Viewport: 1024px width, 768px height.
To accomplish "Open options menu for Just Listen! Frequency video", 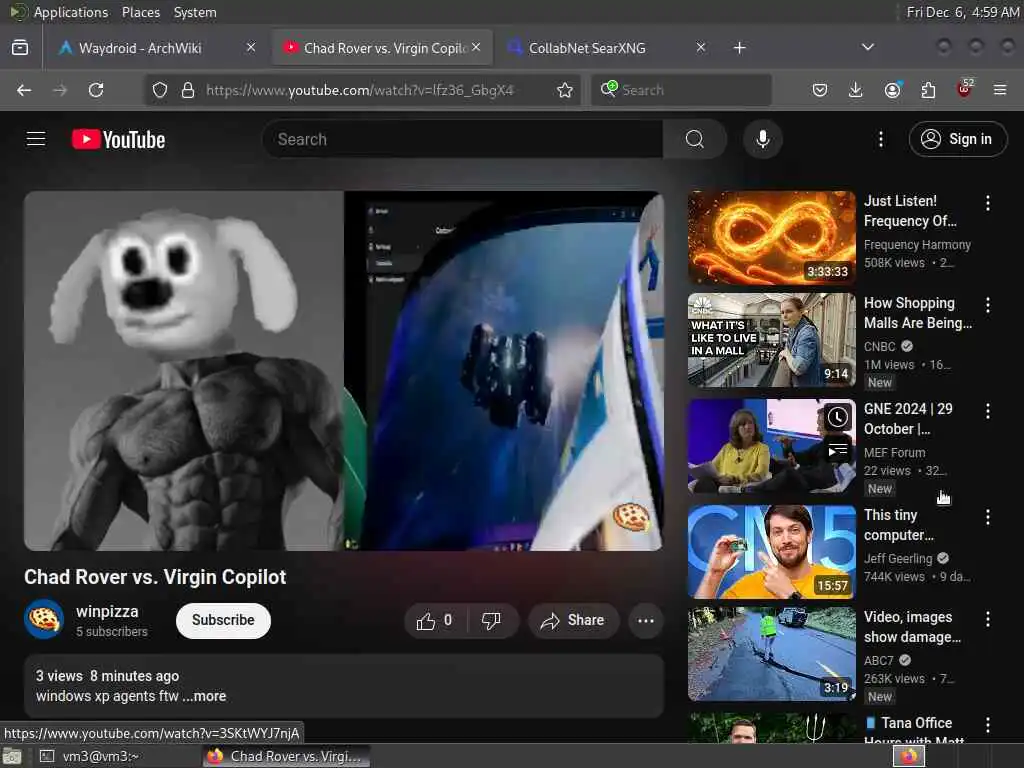I will (987, 203).
